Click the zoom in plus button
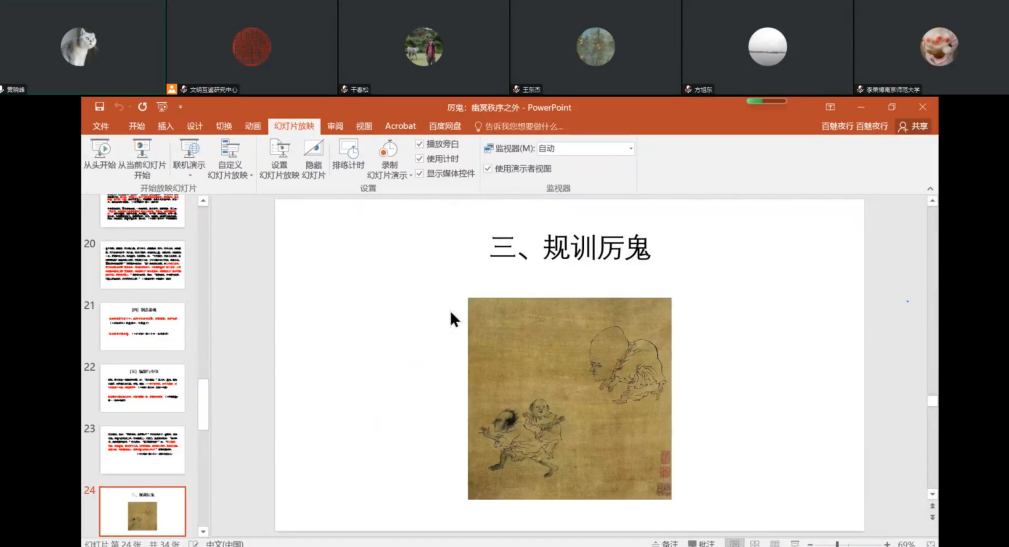The width and height of the screenshot is (1009, 547). point(887,544)
